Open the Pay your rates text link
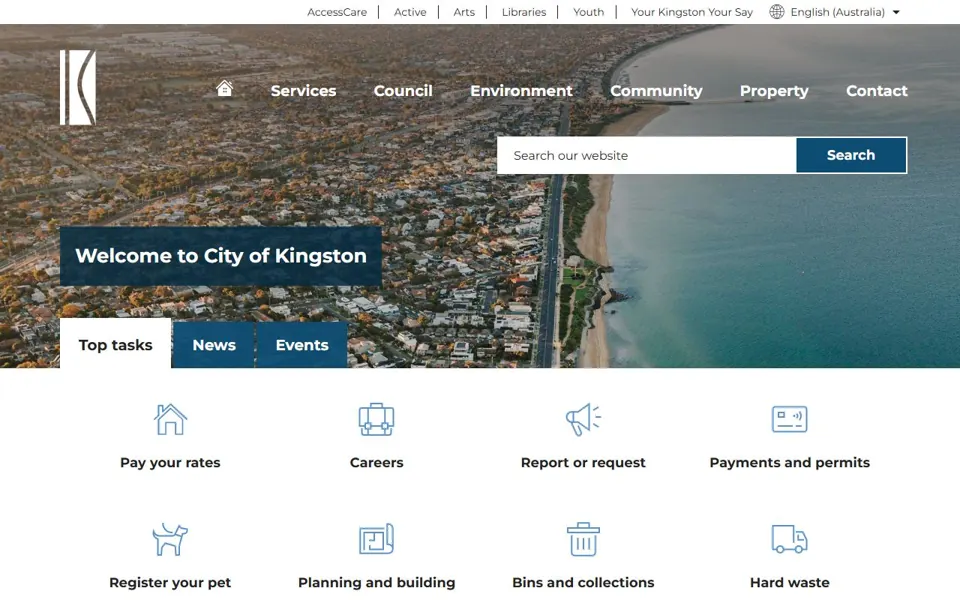 pyautogui.click(x=170, y=462)
